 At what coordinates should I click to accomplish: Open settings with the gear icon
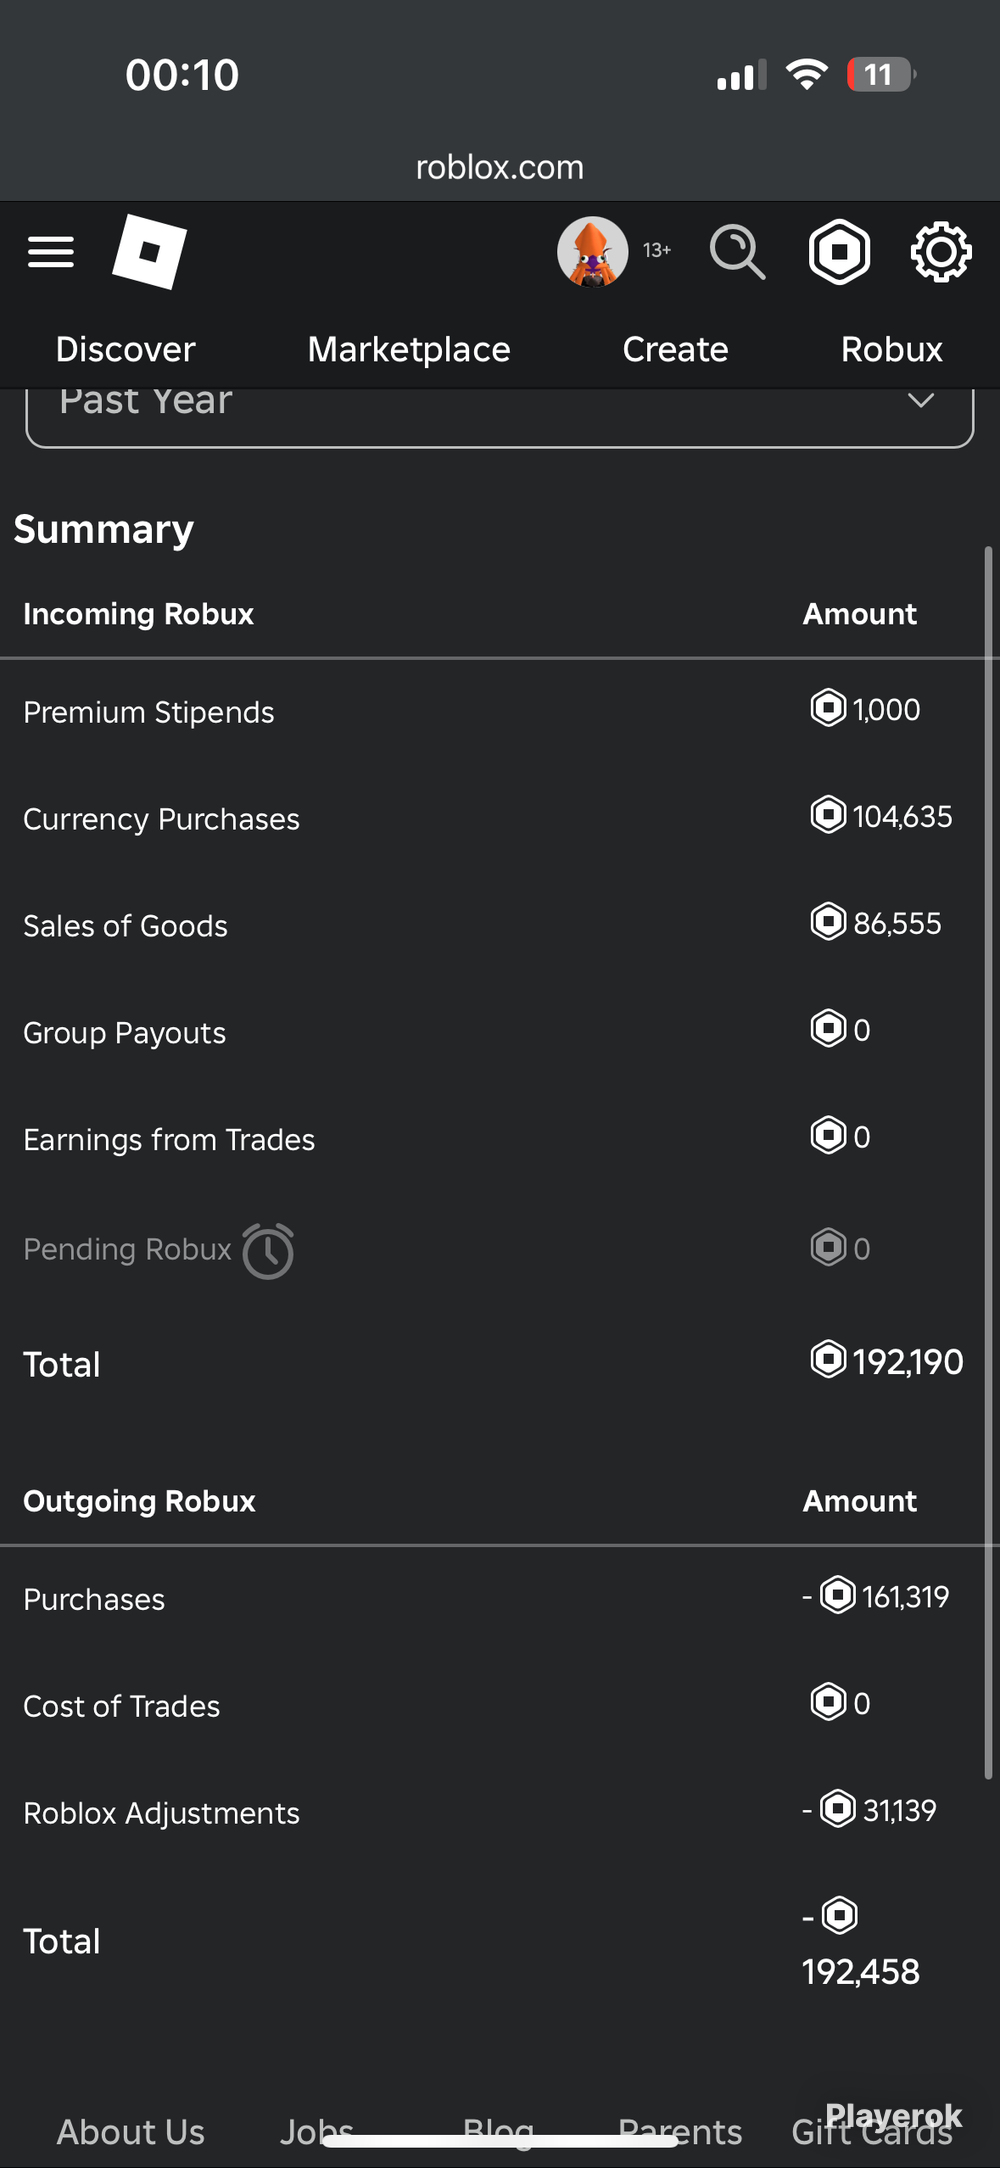pos(941,252)
